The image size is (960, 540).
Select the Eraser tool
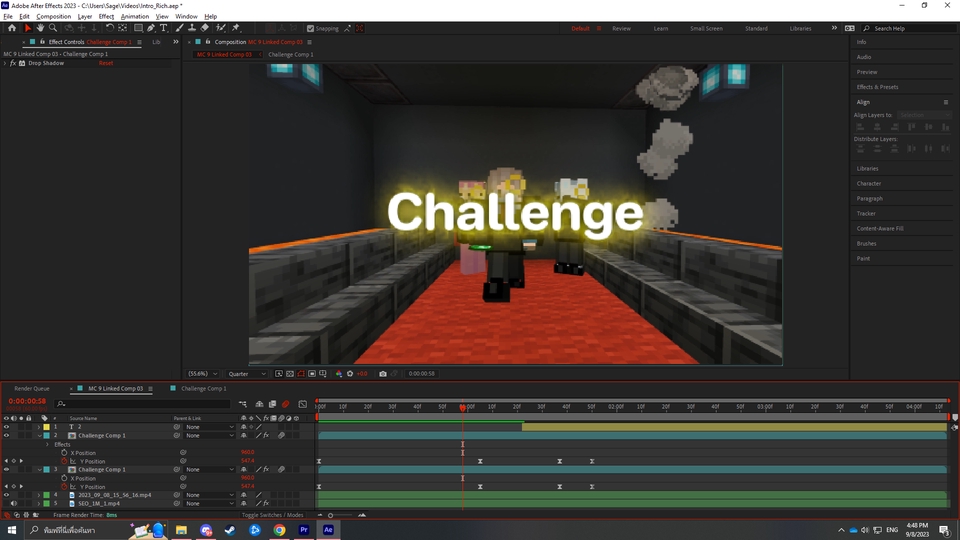(x=204, y=28)
